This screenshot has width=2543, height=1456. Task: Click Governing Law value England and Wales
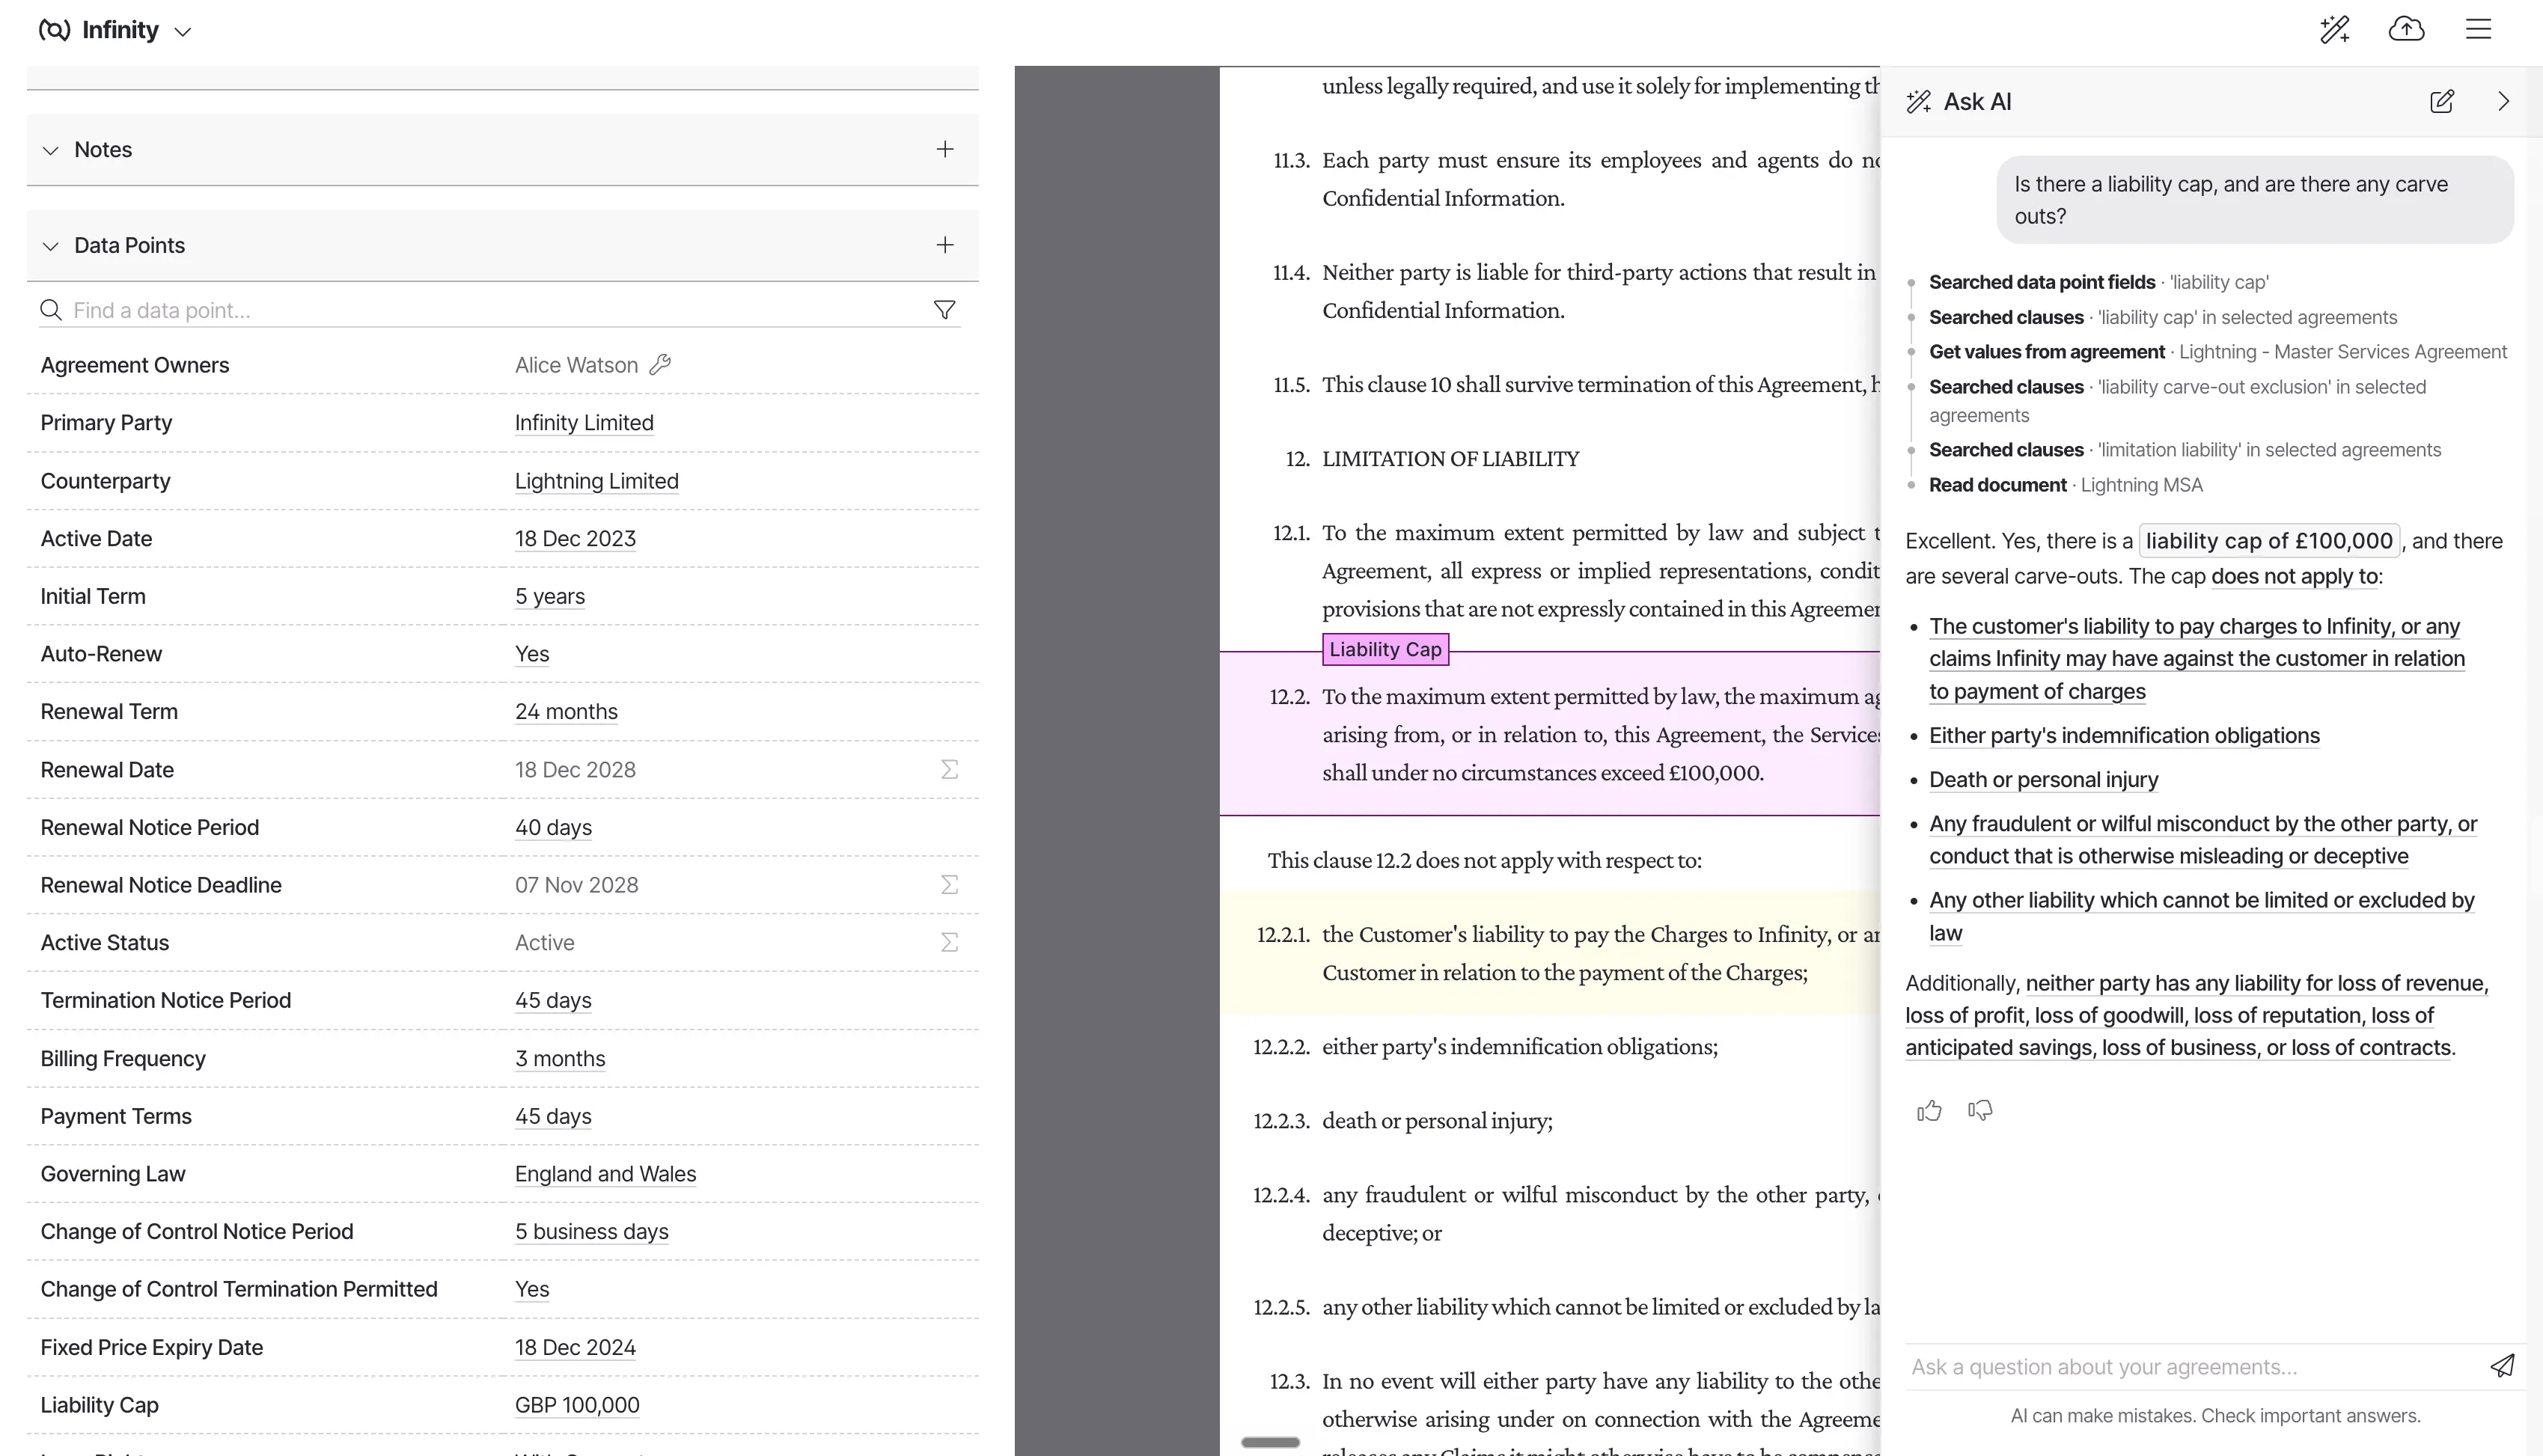point(605,1174)
